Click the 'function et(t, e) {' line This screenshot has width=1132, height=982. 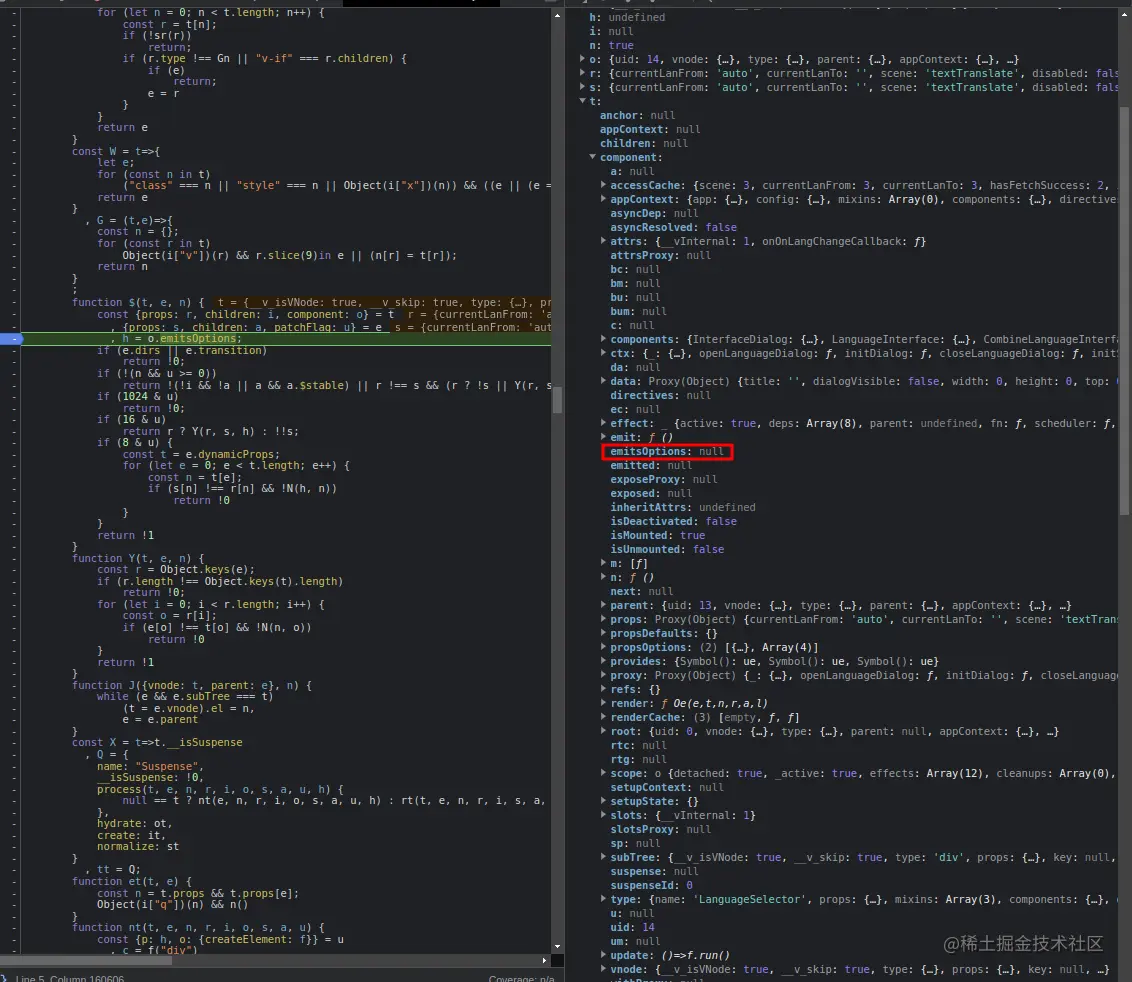(x=131, y=881)
